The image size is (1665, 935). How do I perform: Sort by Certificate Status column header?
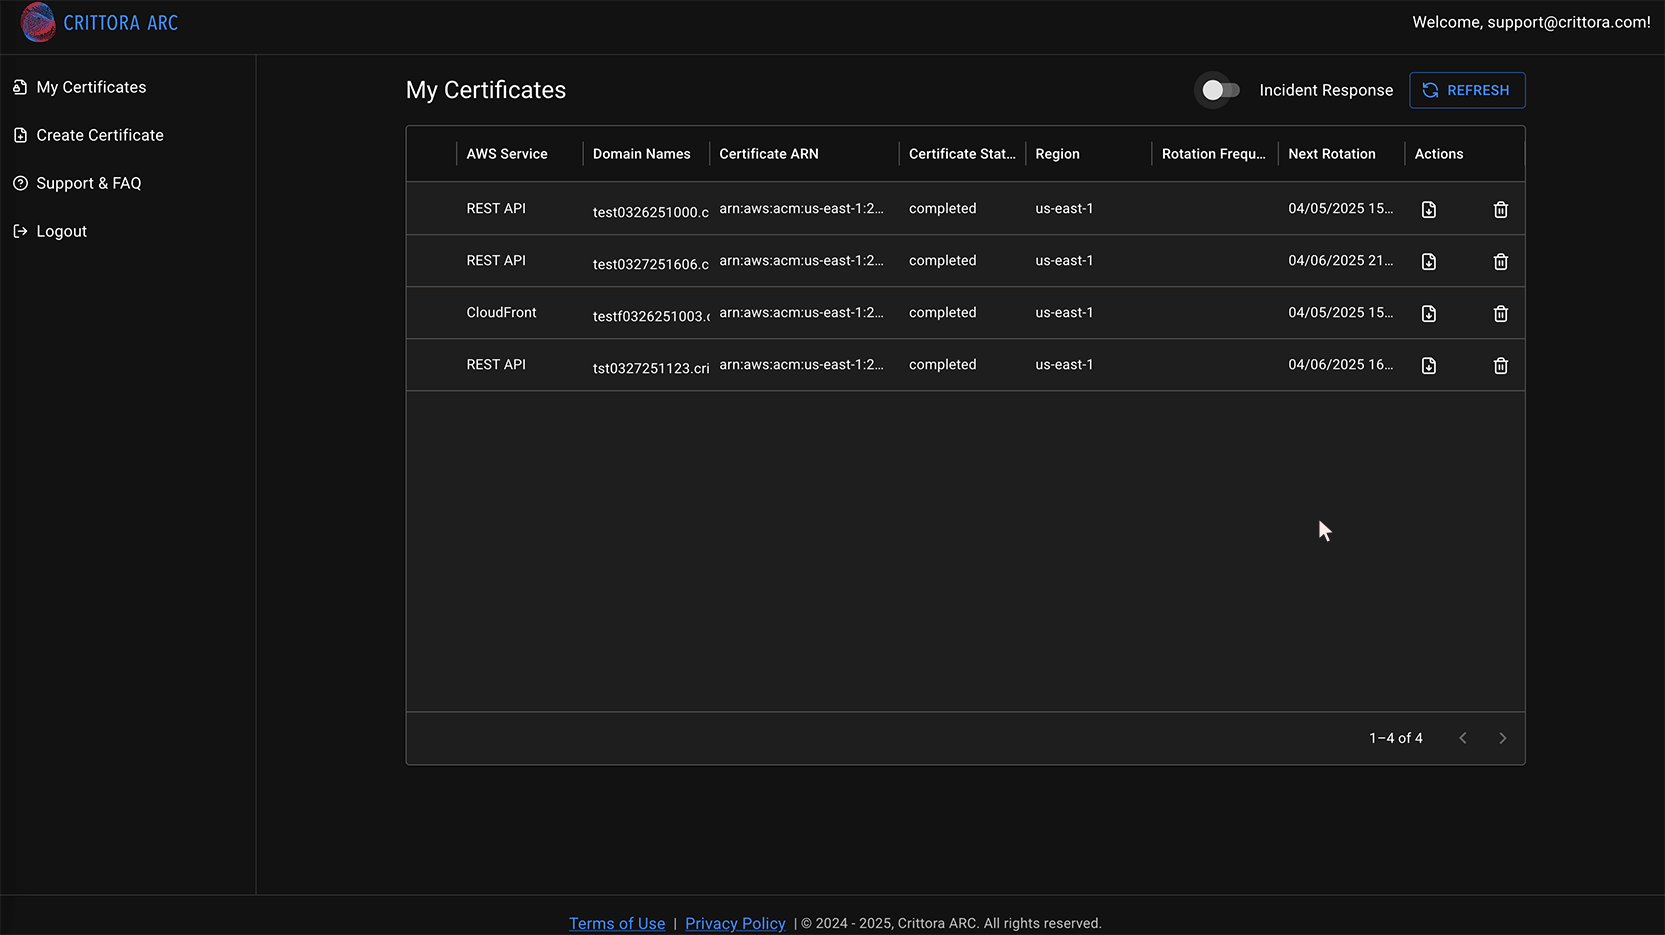coord(962,154)
